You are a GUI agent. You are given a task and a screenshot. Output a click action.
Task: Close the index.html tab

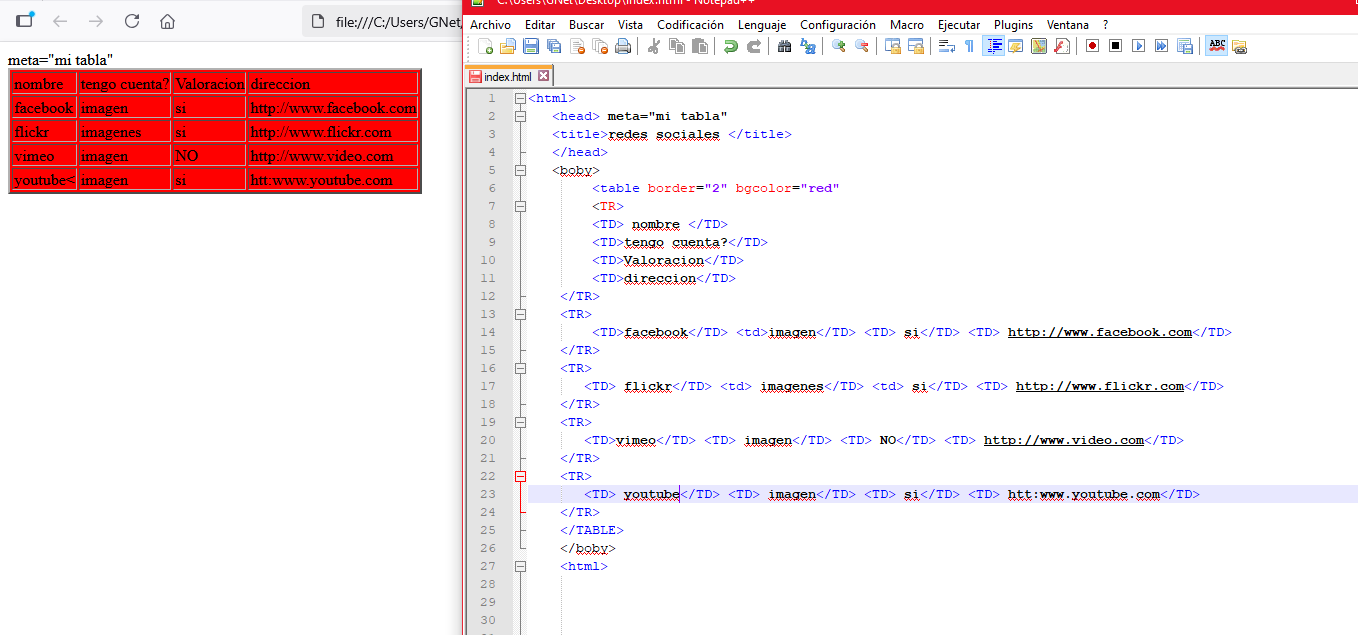[x=543, y=76]
